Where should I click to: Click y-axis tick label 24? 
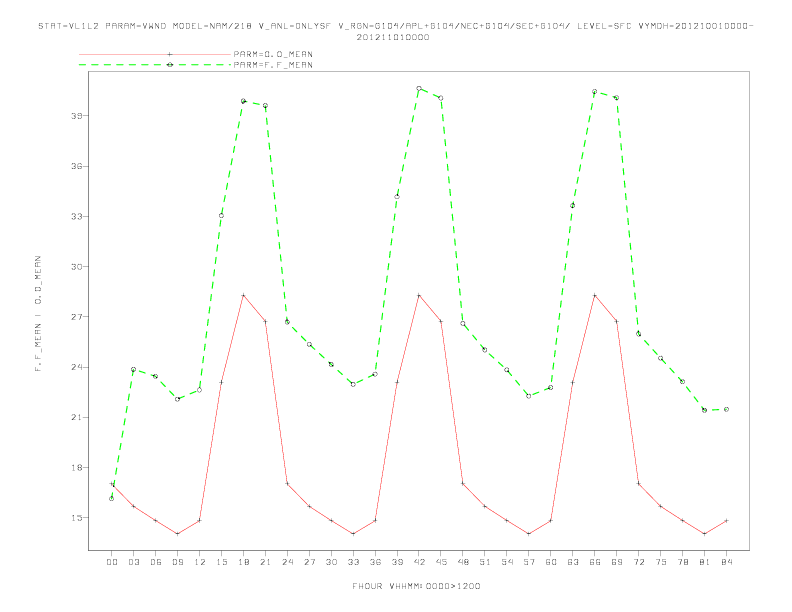click(x=77, y=367)
